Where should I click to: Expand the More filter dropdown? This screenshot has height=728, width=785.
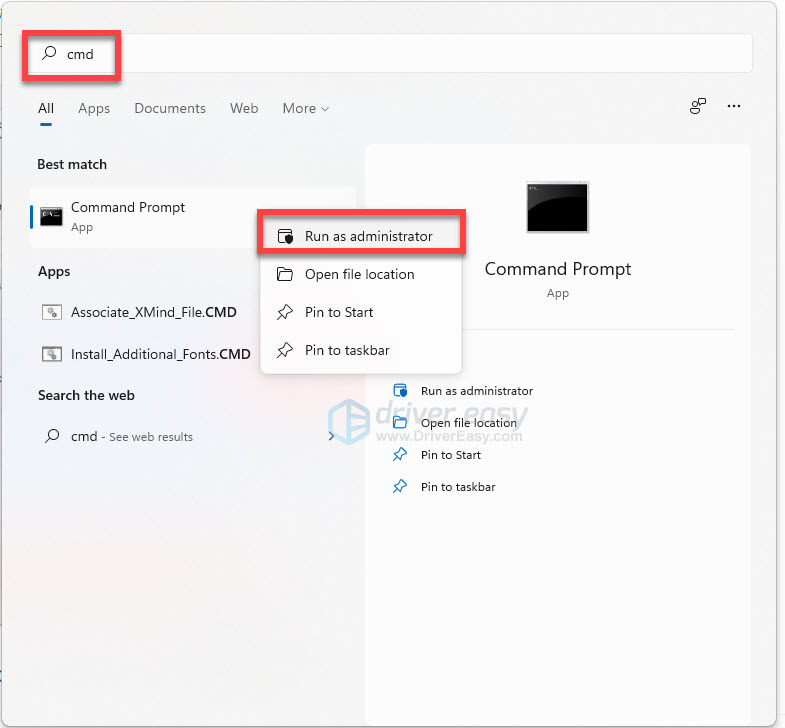(305, 108)
